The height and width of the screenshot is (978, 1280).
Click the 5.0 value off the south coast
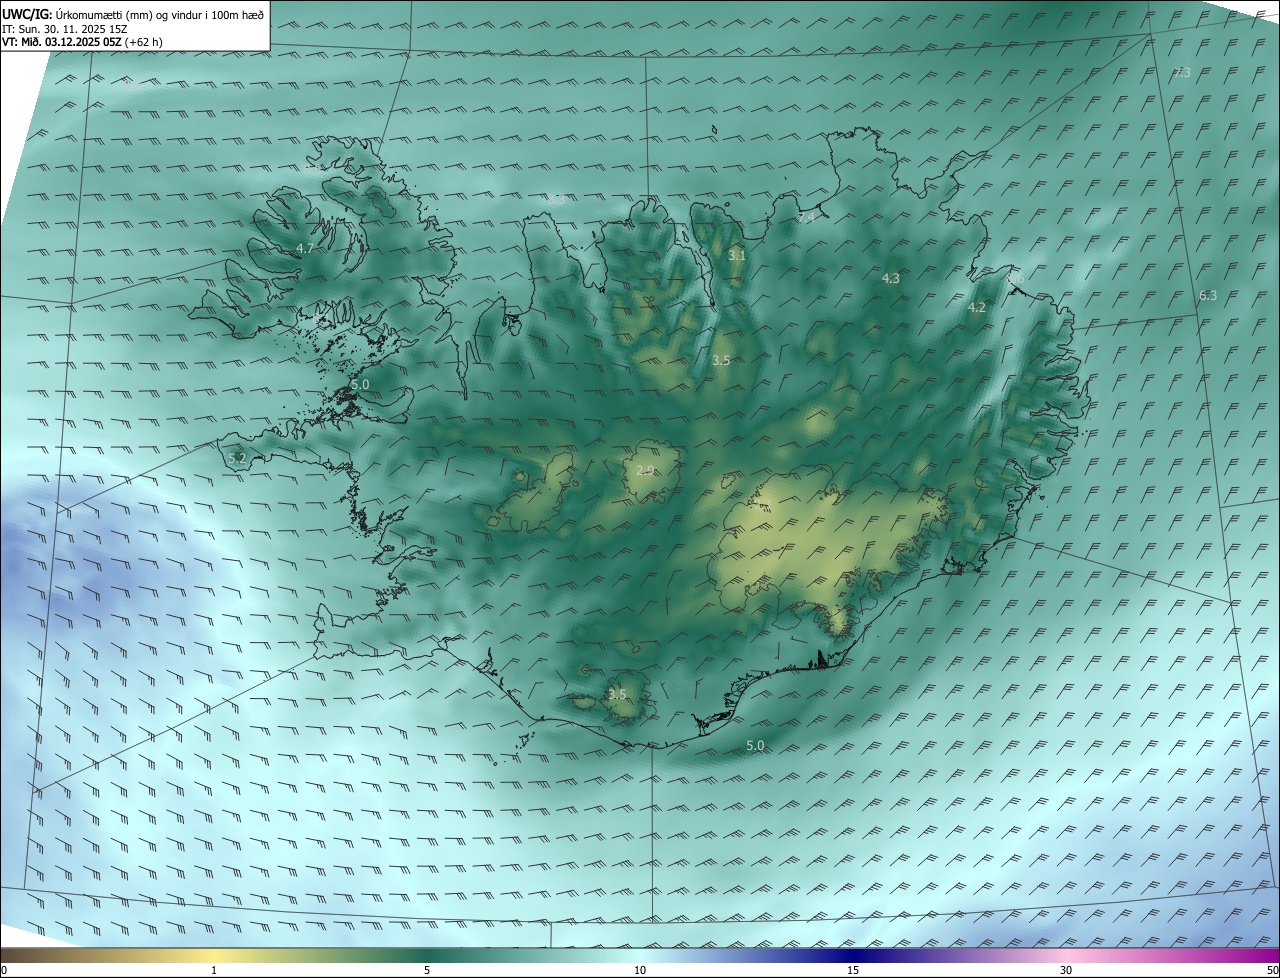coord(755,745)
